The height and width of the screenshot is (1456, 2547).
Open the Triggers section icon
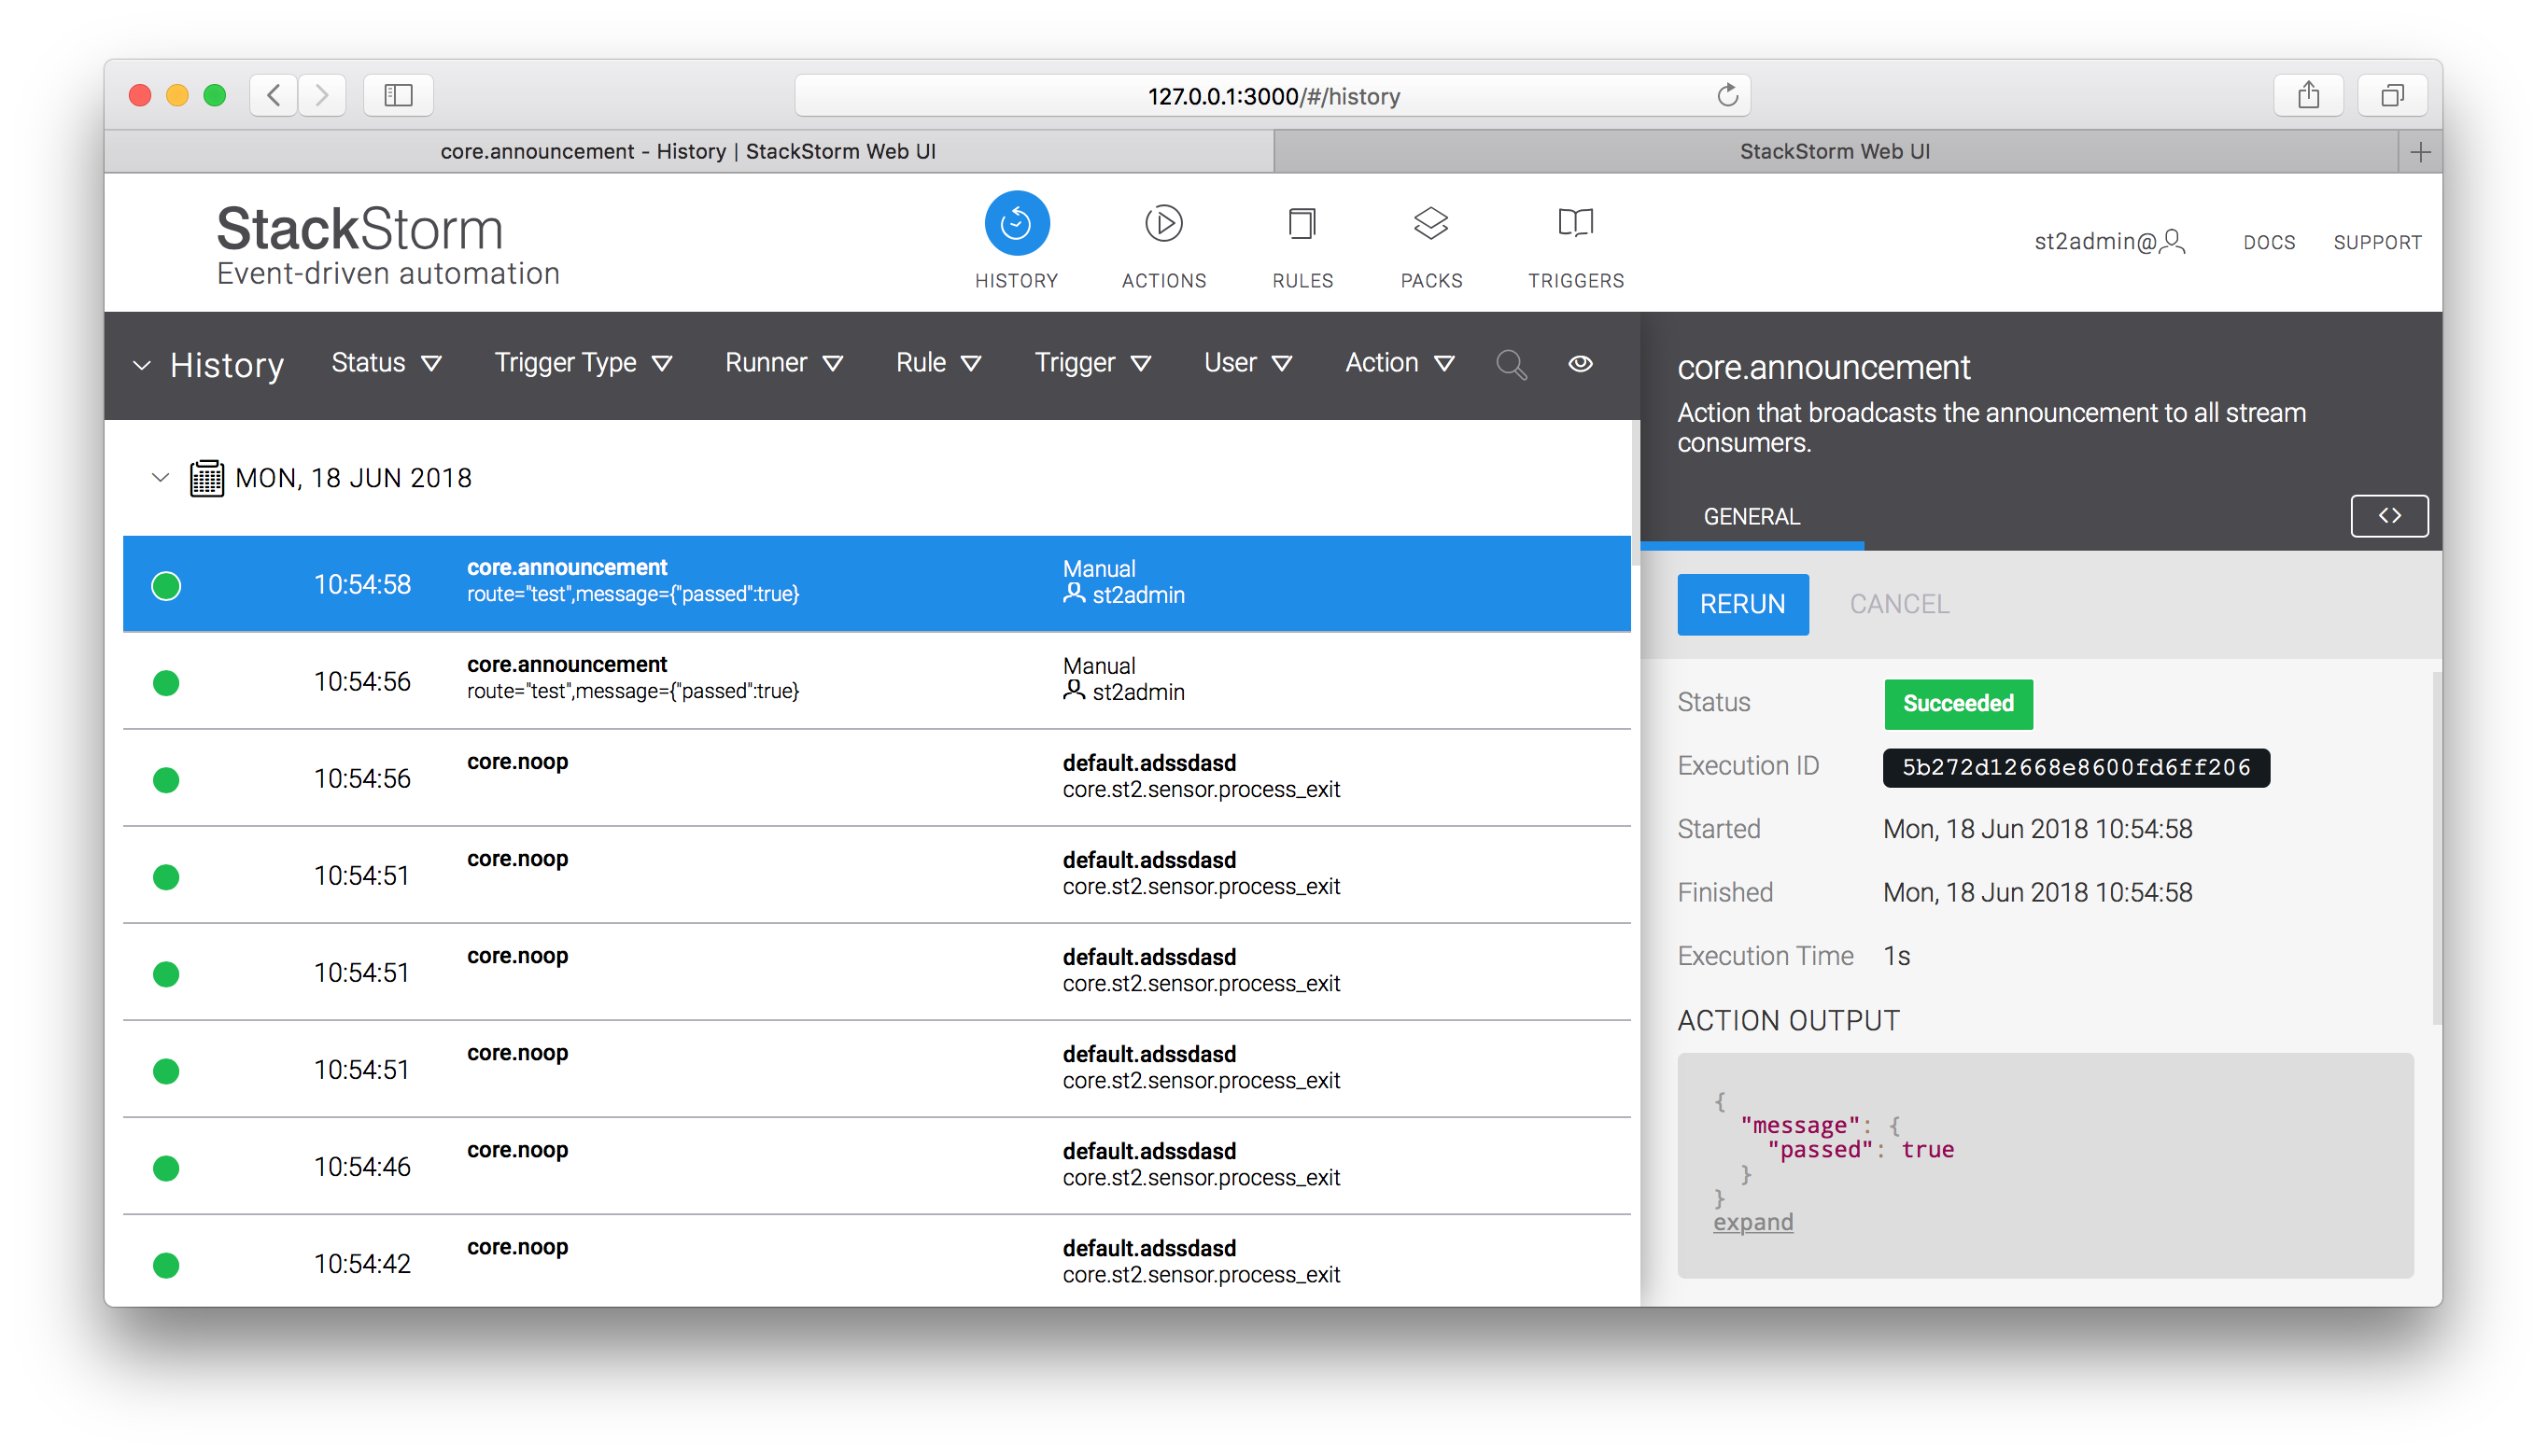tap(1575, 224)
